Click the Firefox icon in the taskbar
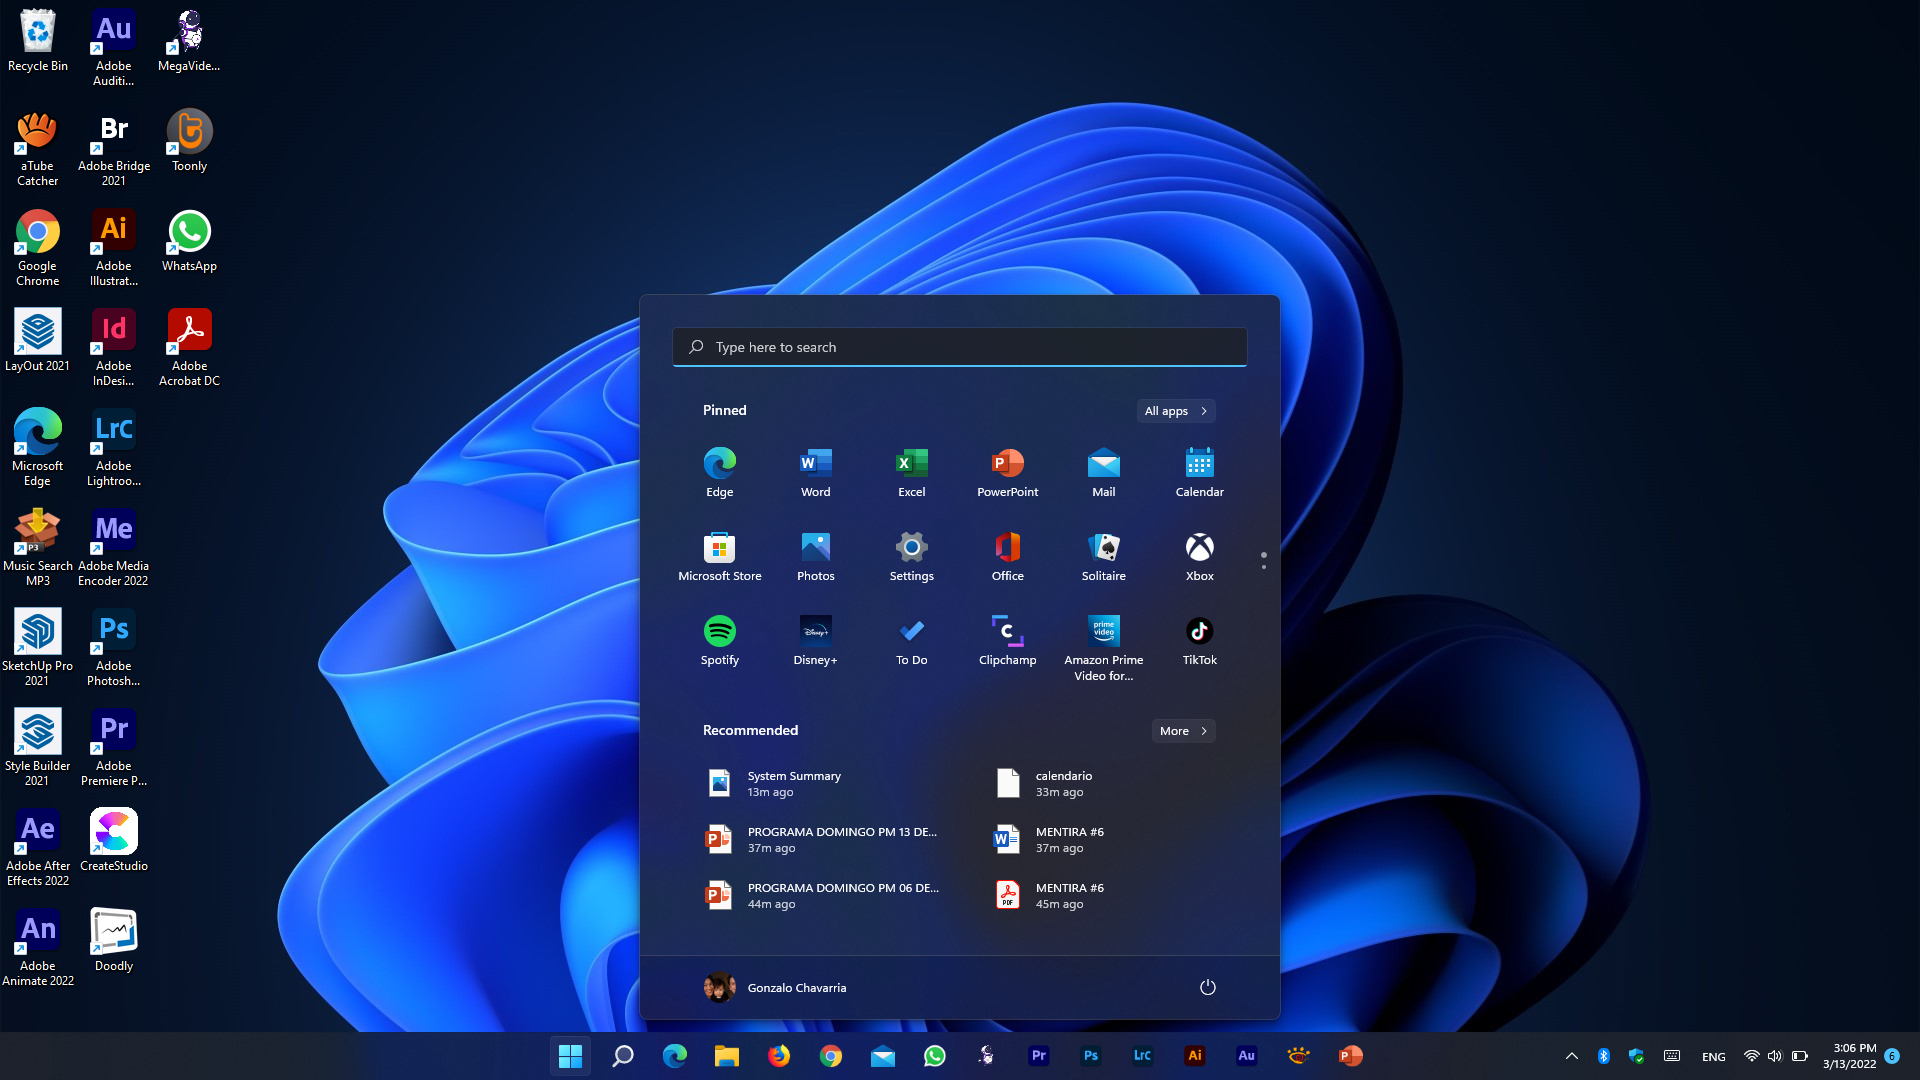 click(x=778, y=1056)
